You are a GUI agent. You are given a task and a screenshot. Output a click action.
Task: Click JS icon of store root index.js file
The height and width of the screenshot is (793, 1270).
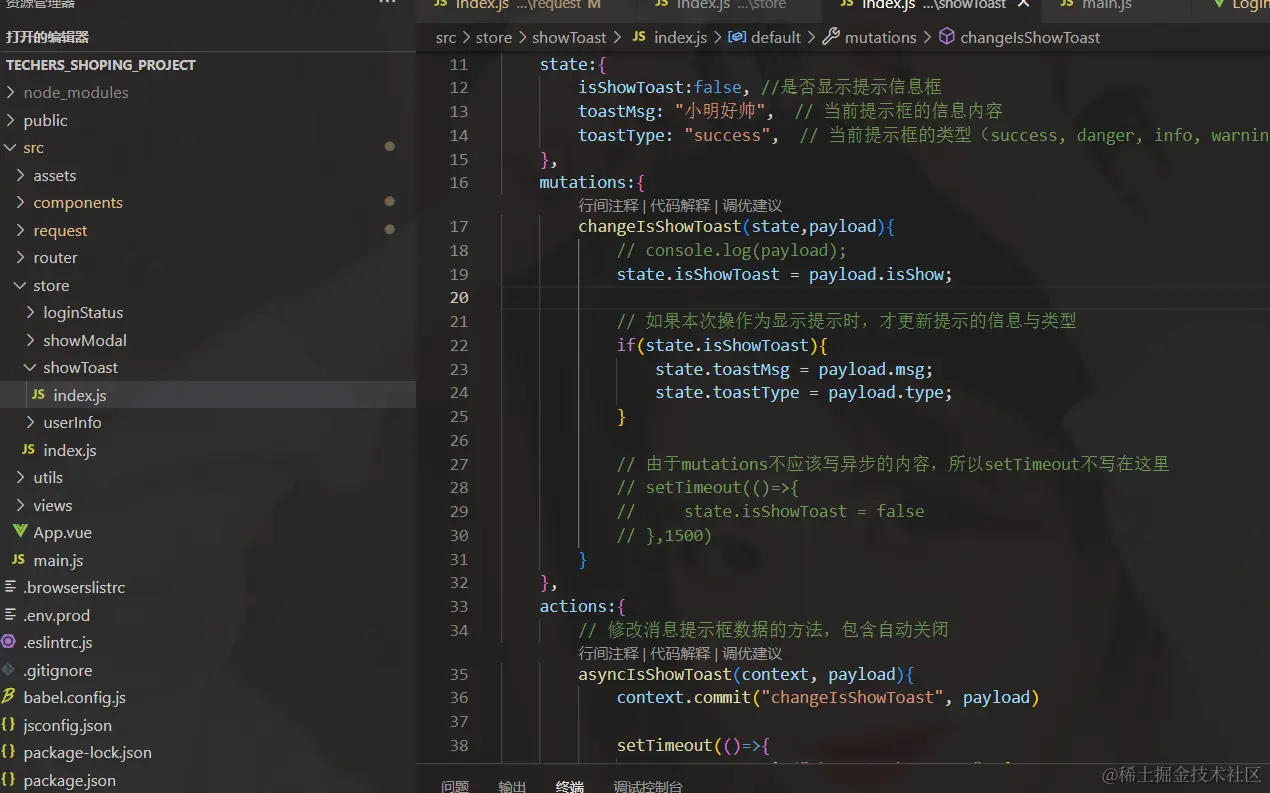click(x=28, y=450)
